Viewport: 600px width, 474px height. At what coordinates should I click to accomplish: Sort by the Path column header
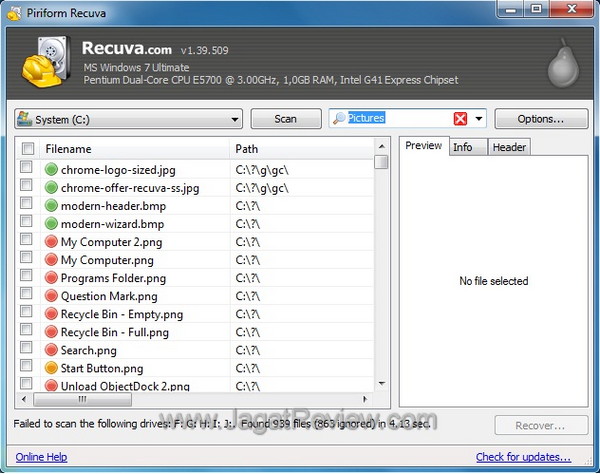click(x=302, y=149)
